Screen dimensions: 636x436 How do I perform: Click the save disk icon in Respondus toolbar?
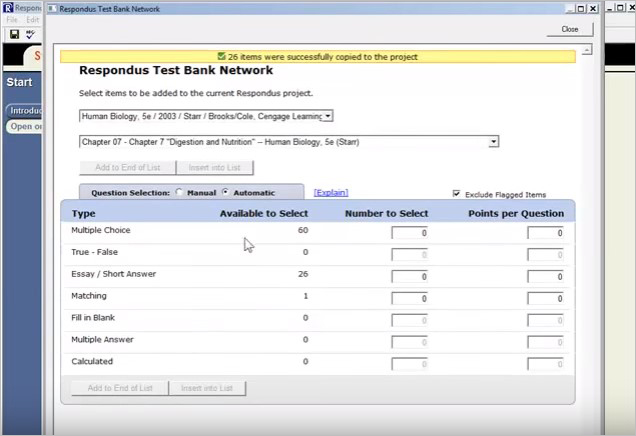pos(15,34)
